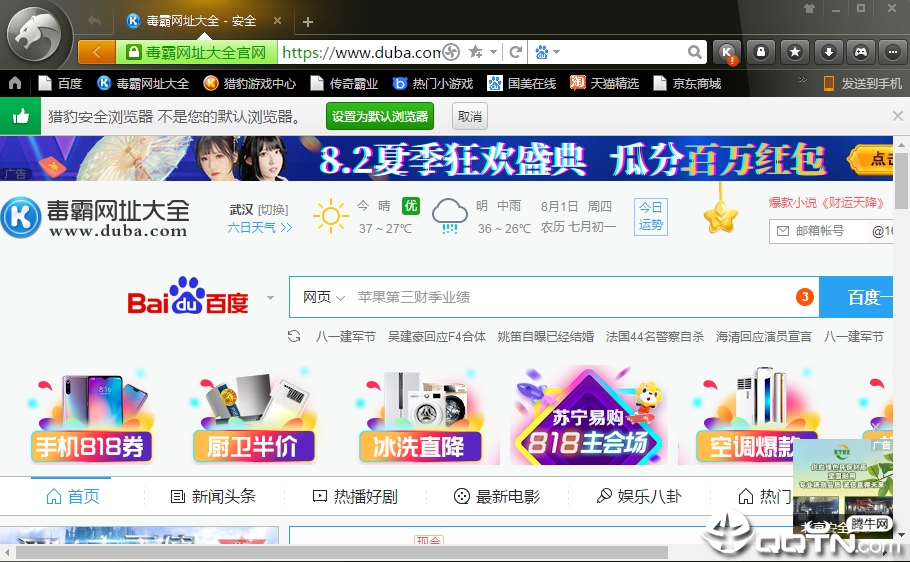This screenshot has width=910, height=562.
Task: Expand the 网页 search type dropdown
Action: tap(323, 297)
